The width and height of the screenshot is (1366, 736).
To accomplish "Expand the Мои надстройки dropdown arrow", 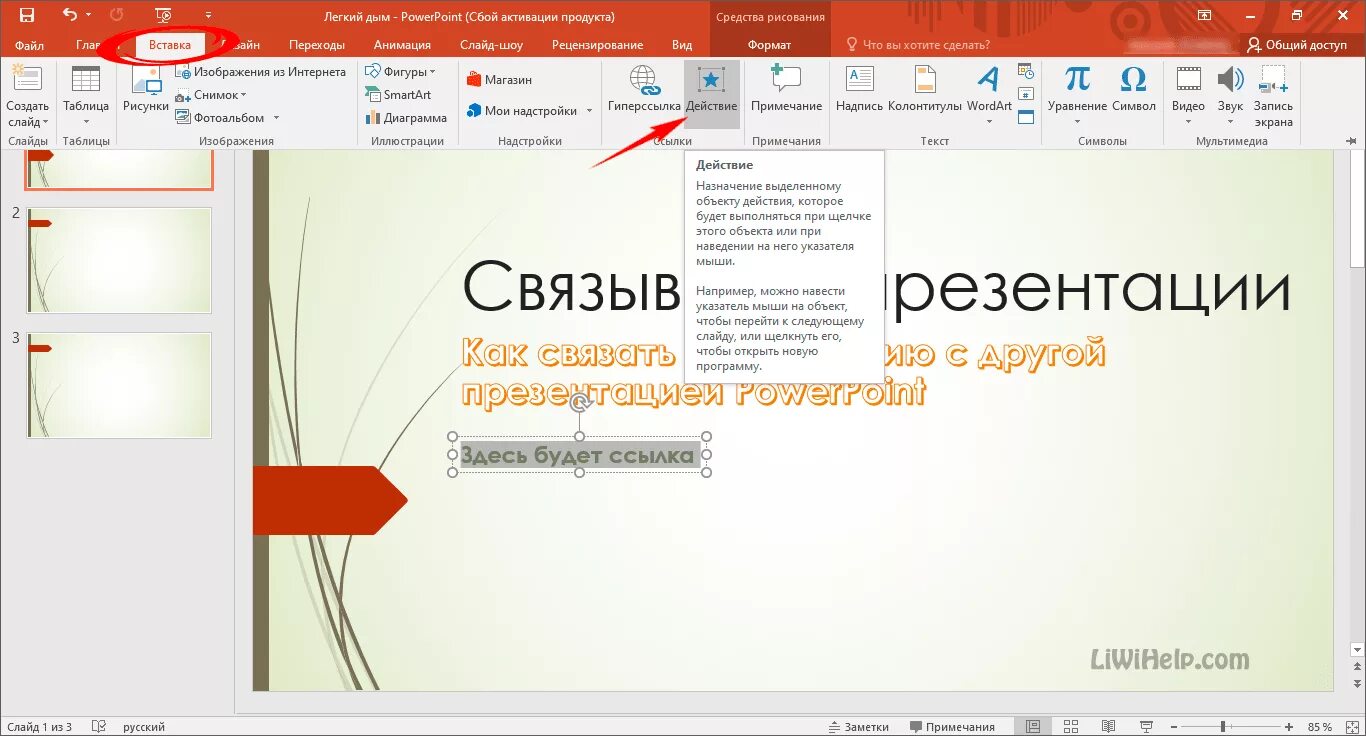I will point(589,111).
